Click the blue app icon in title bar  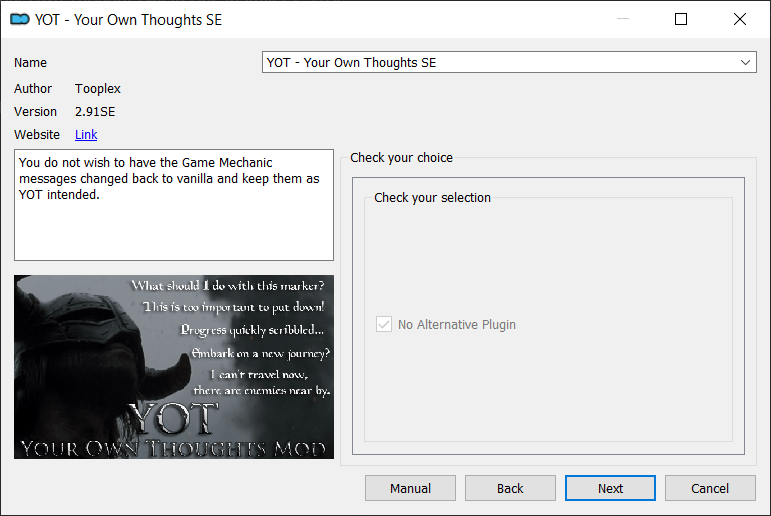click(x=20, y=19)
